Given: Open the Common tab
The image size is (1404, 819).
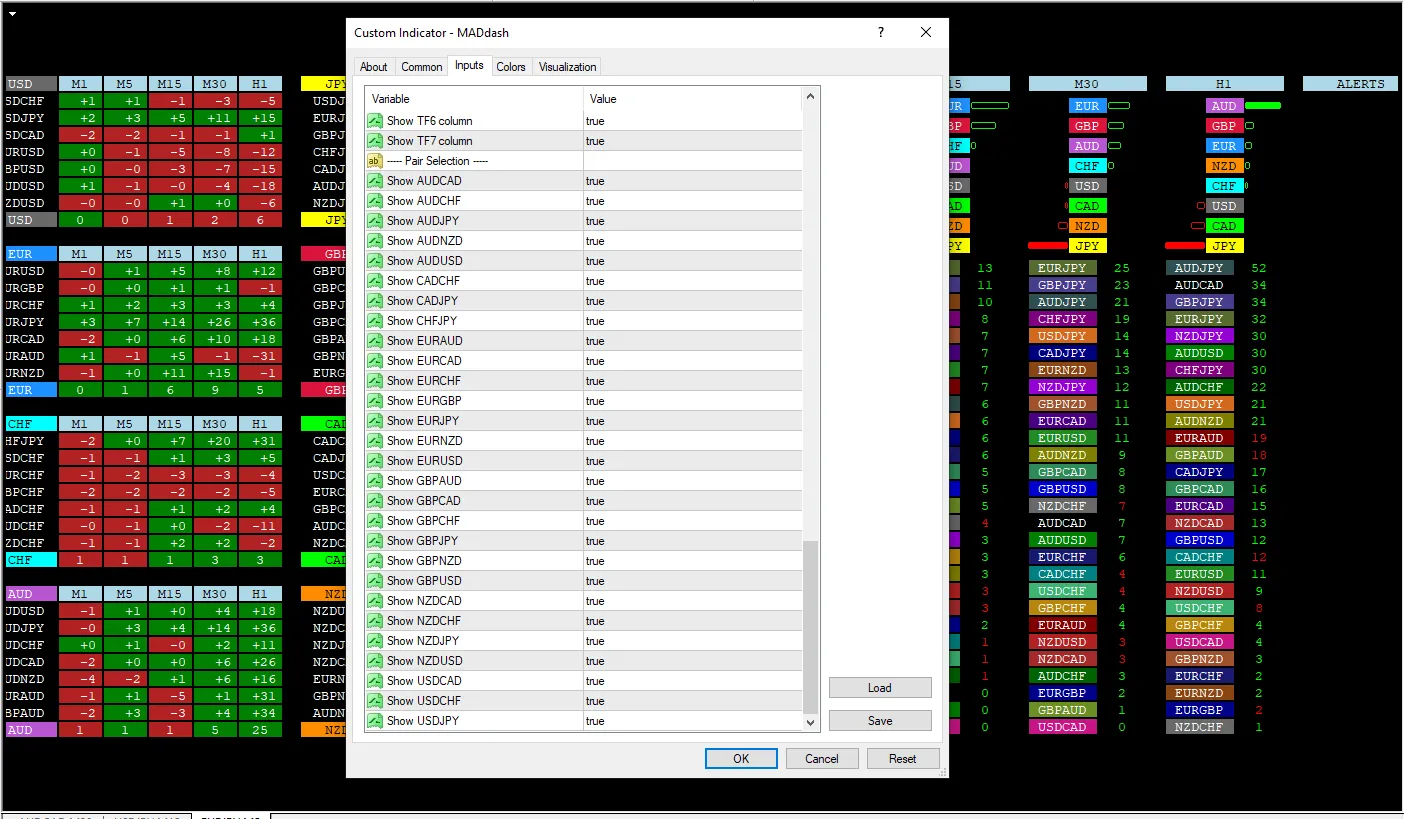Looking at the screenshot, I should (x=422, y=67).
